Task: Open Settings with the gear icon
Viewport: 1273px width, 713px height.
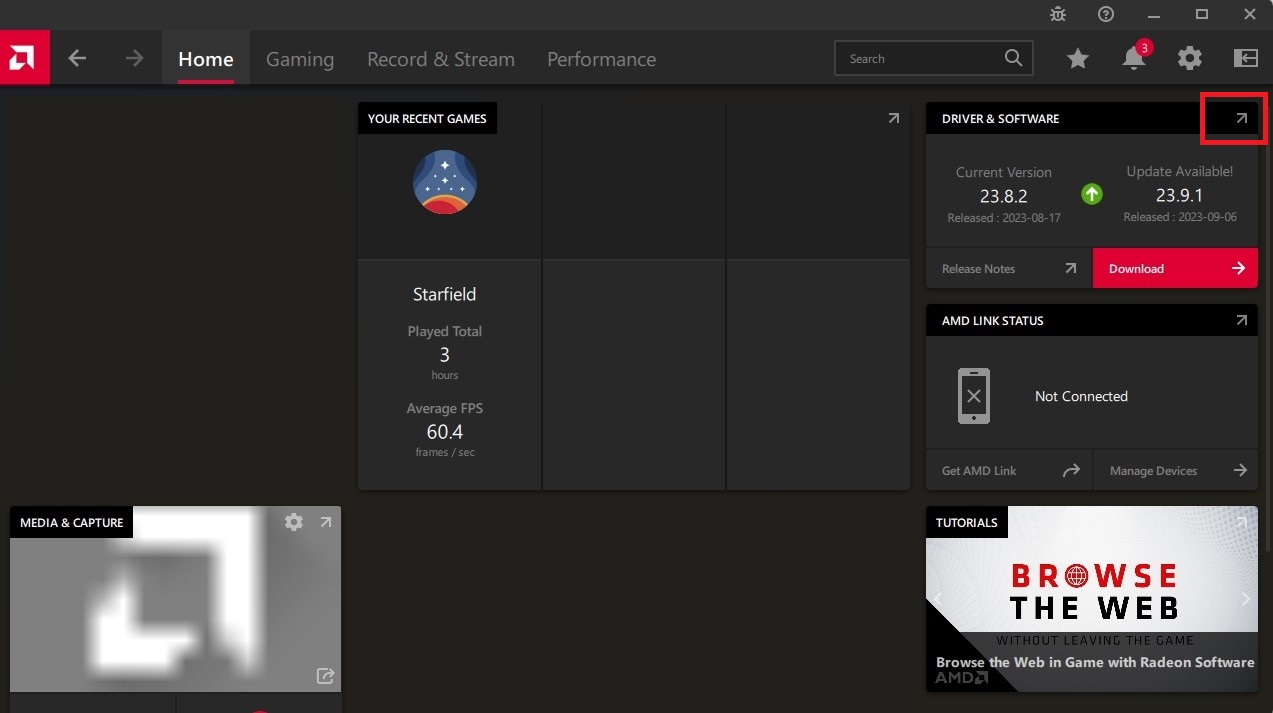Action: (x=1189, y=58)
